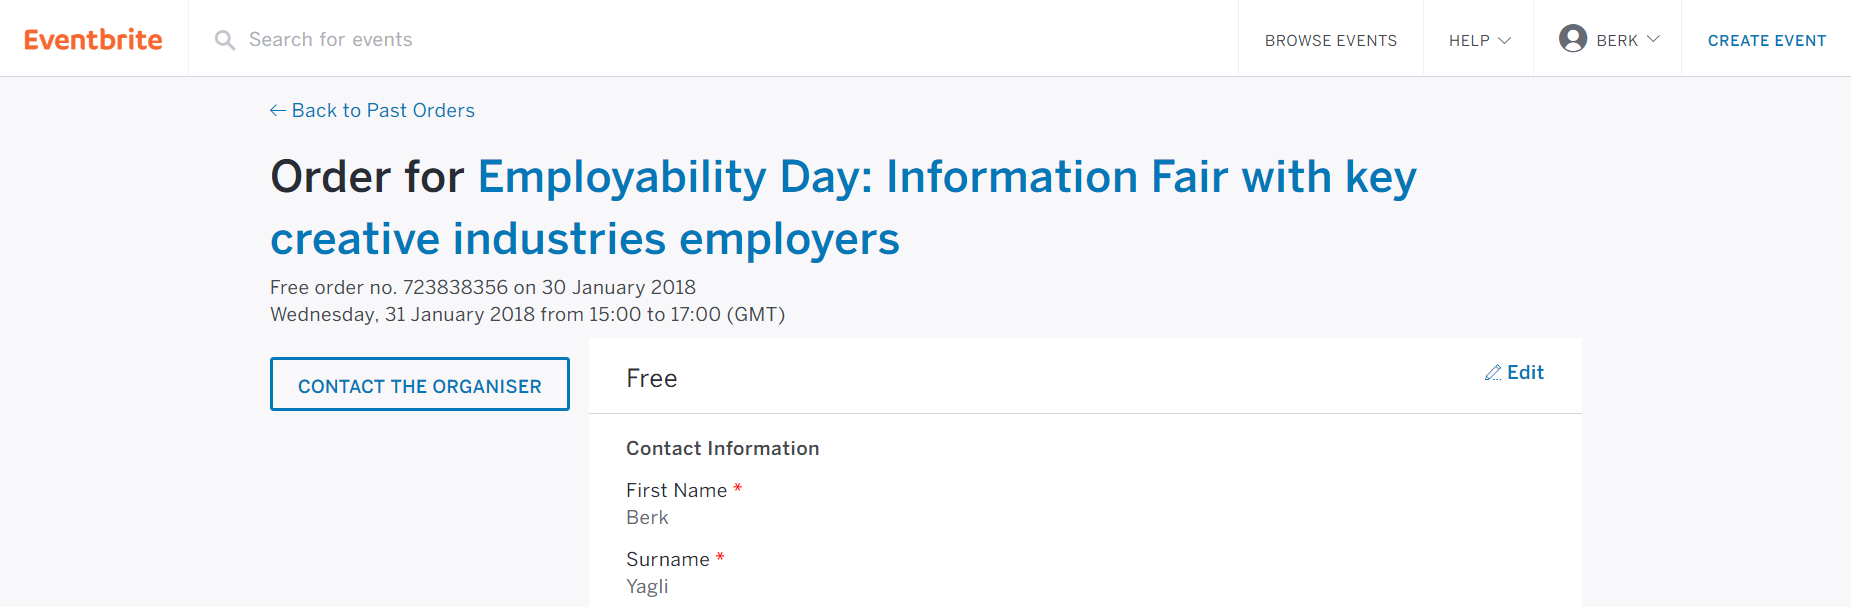This screenshot has height=607, width=1851.
Task: Click the Contact Information heading
Action: (722, 449)
